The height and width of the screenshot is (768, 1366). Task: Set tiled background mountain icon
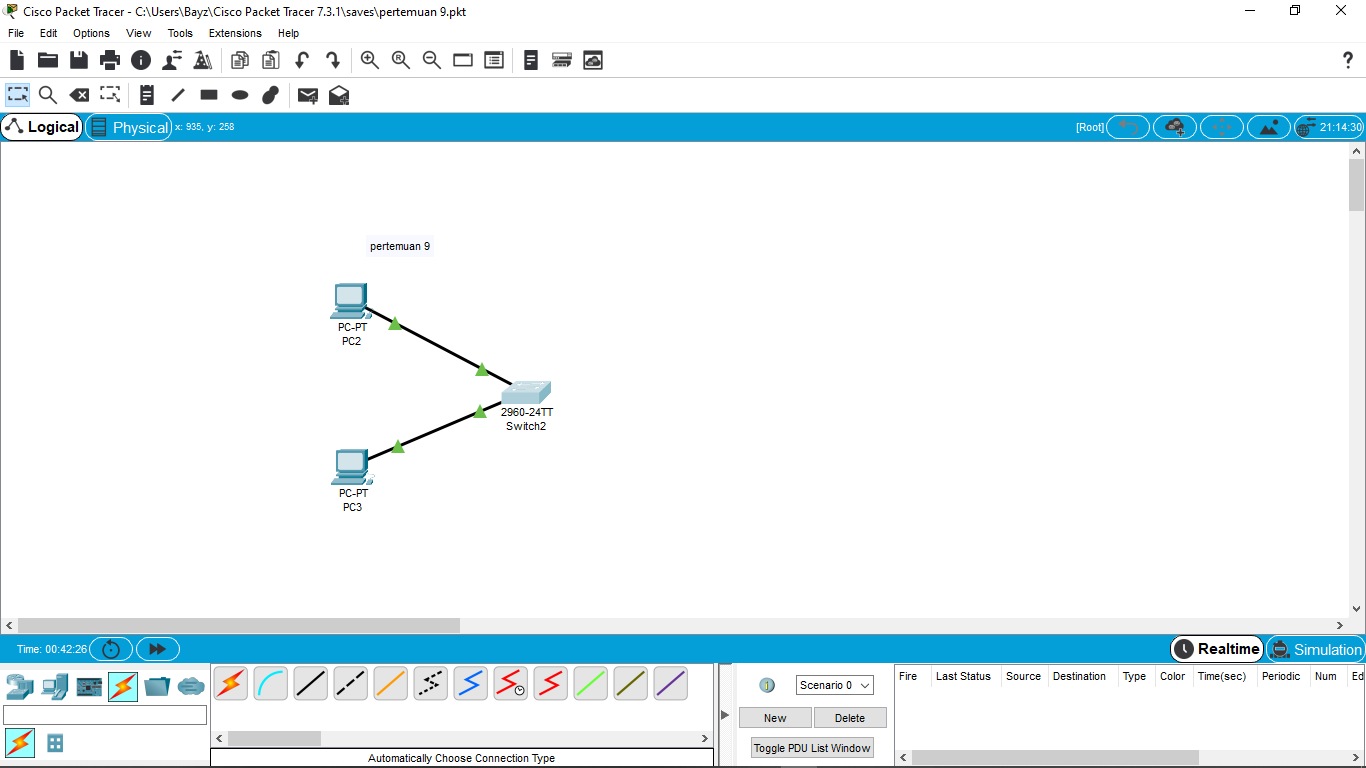pos(1269,127)
